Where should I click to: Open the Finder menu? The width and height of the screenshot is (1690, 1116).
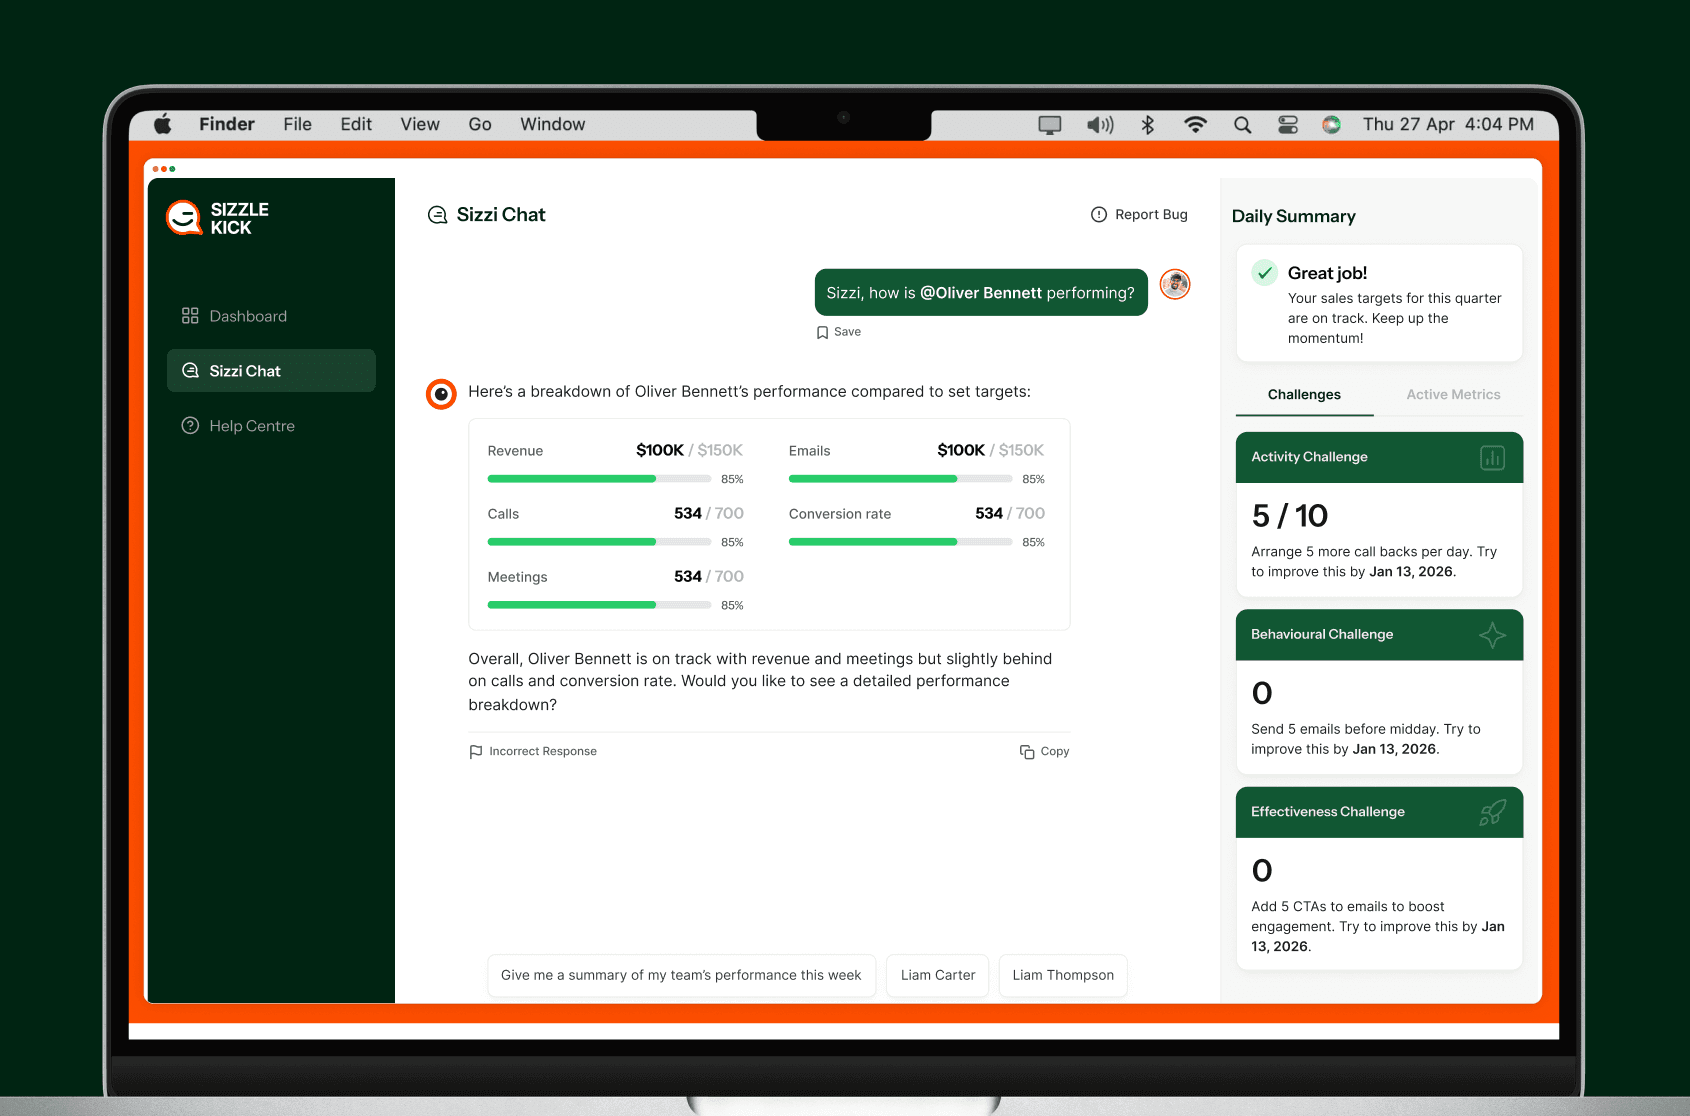point(227,124)
